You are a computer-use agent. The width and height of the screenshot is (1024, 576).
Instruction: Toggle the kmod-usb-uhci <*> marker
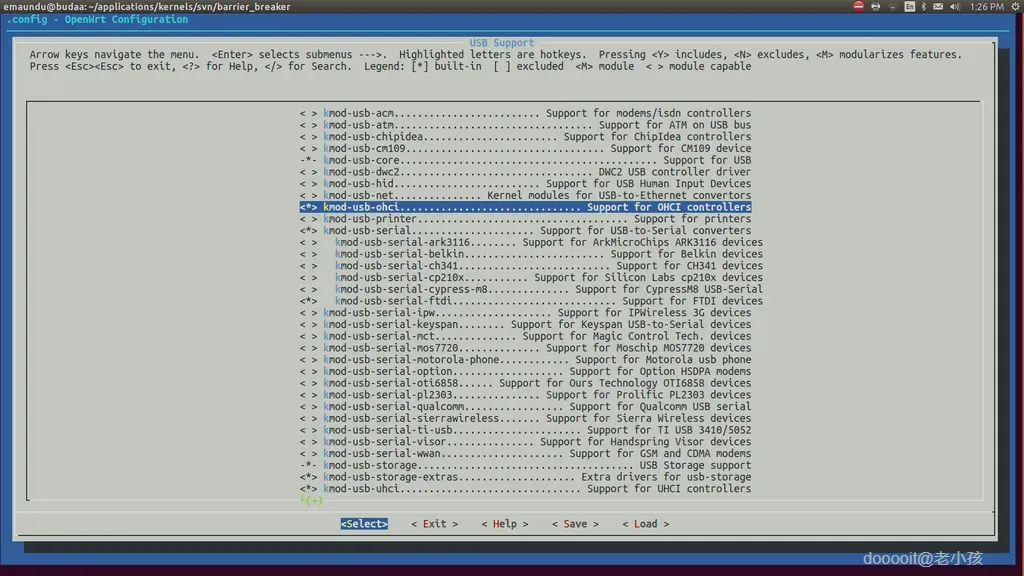pos(308,489)
